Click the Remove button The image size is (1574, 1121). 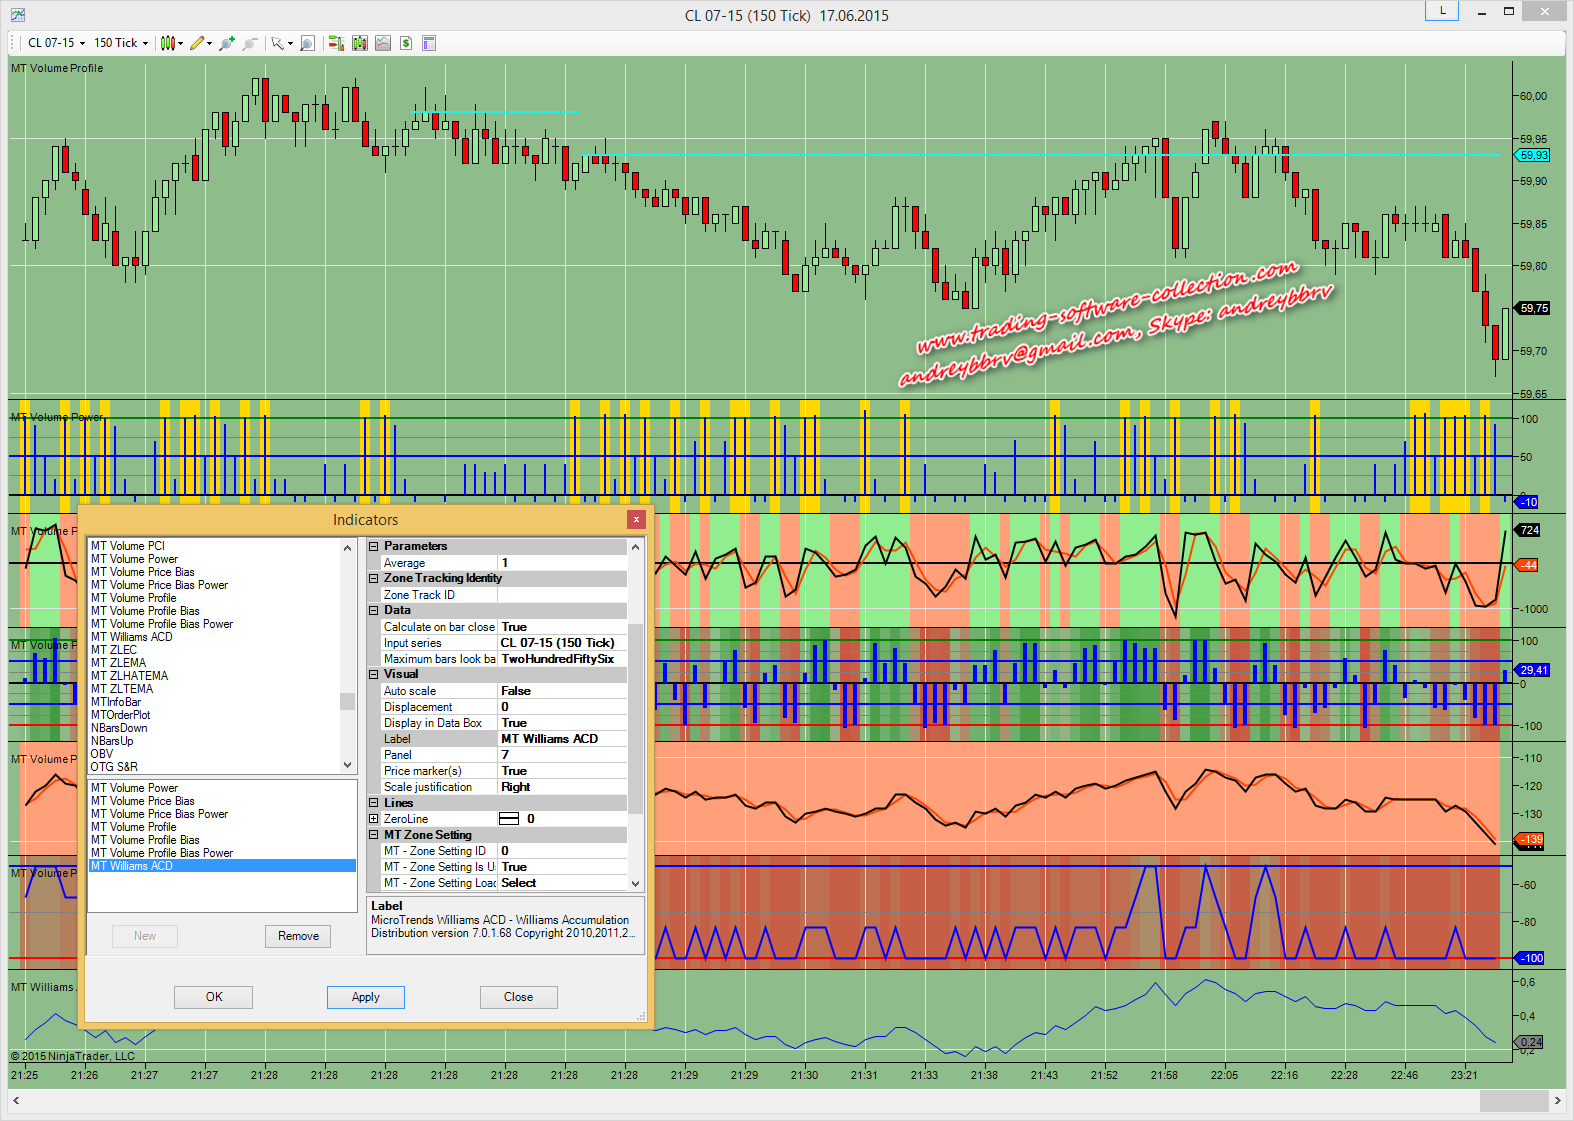tap(298, 936)
